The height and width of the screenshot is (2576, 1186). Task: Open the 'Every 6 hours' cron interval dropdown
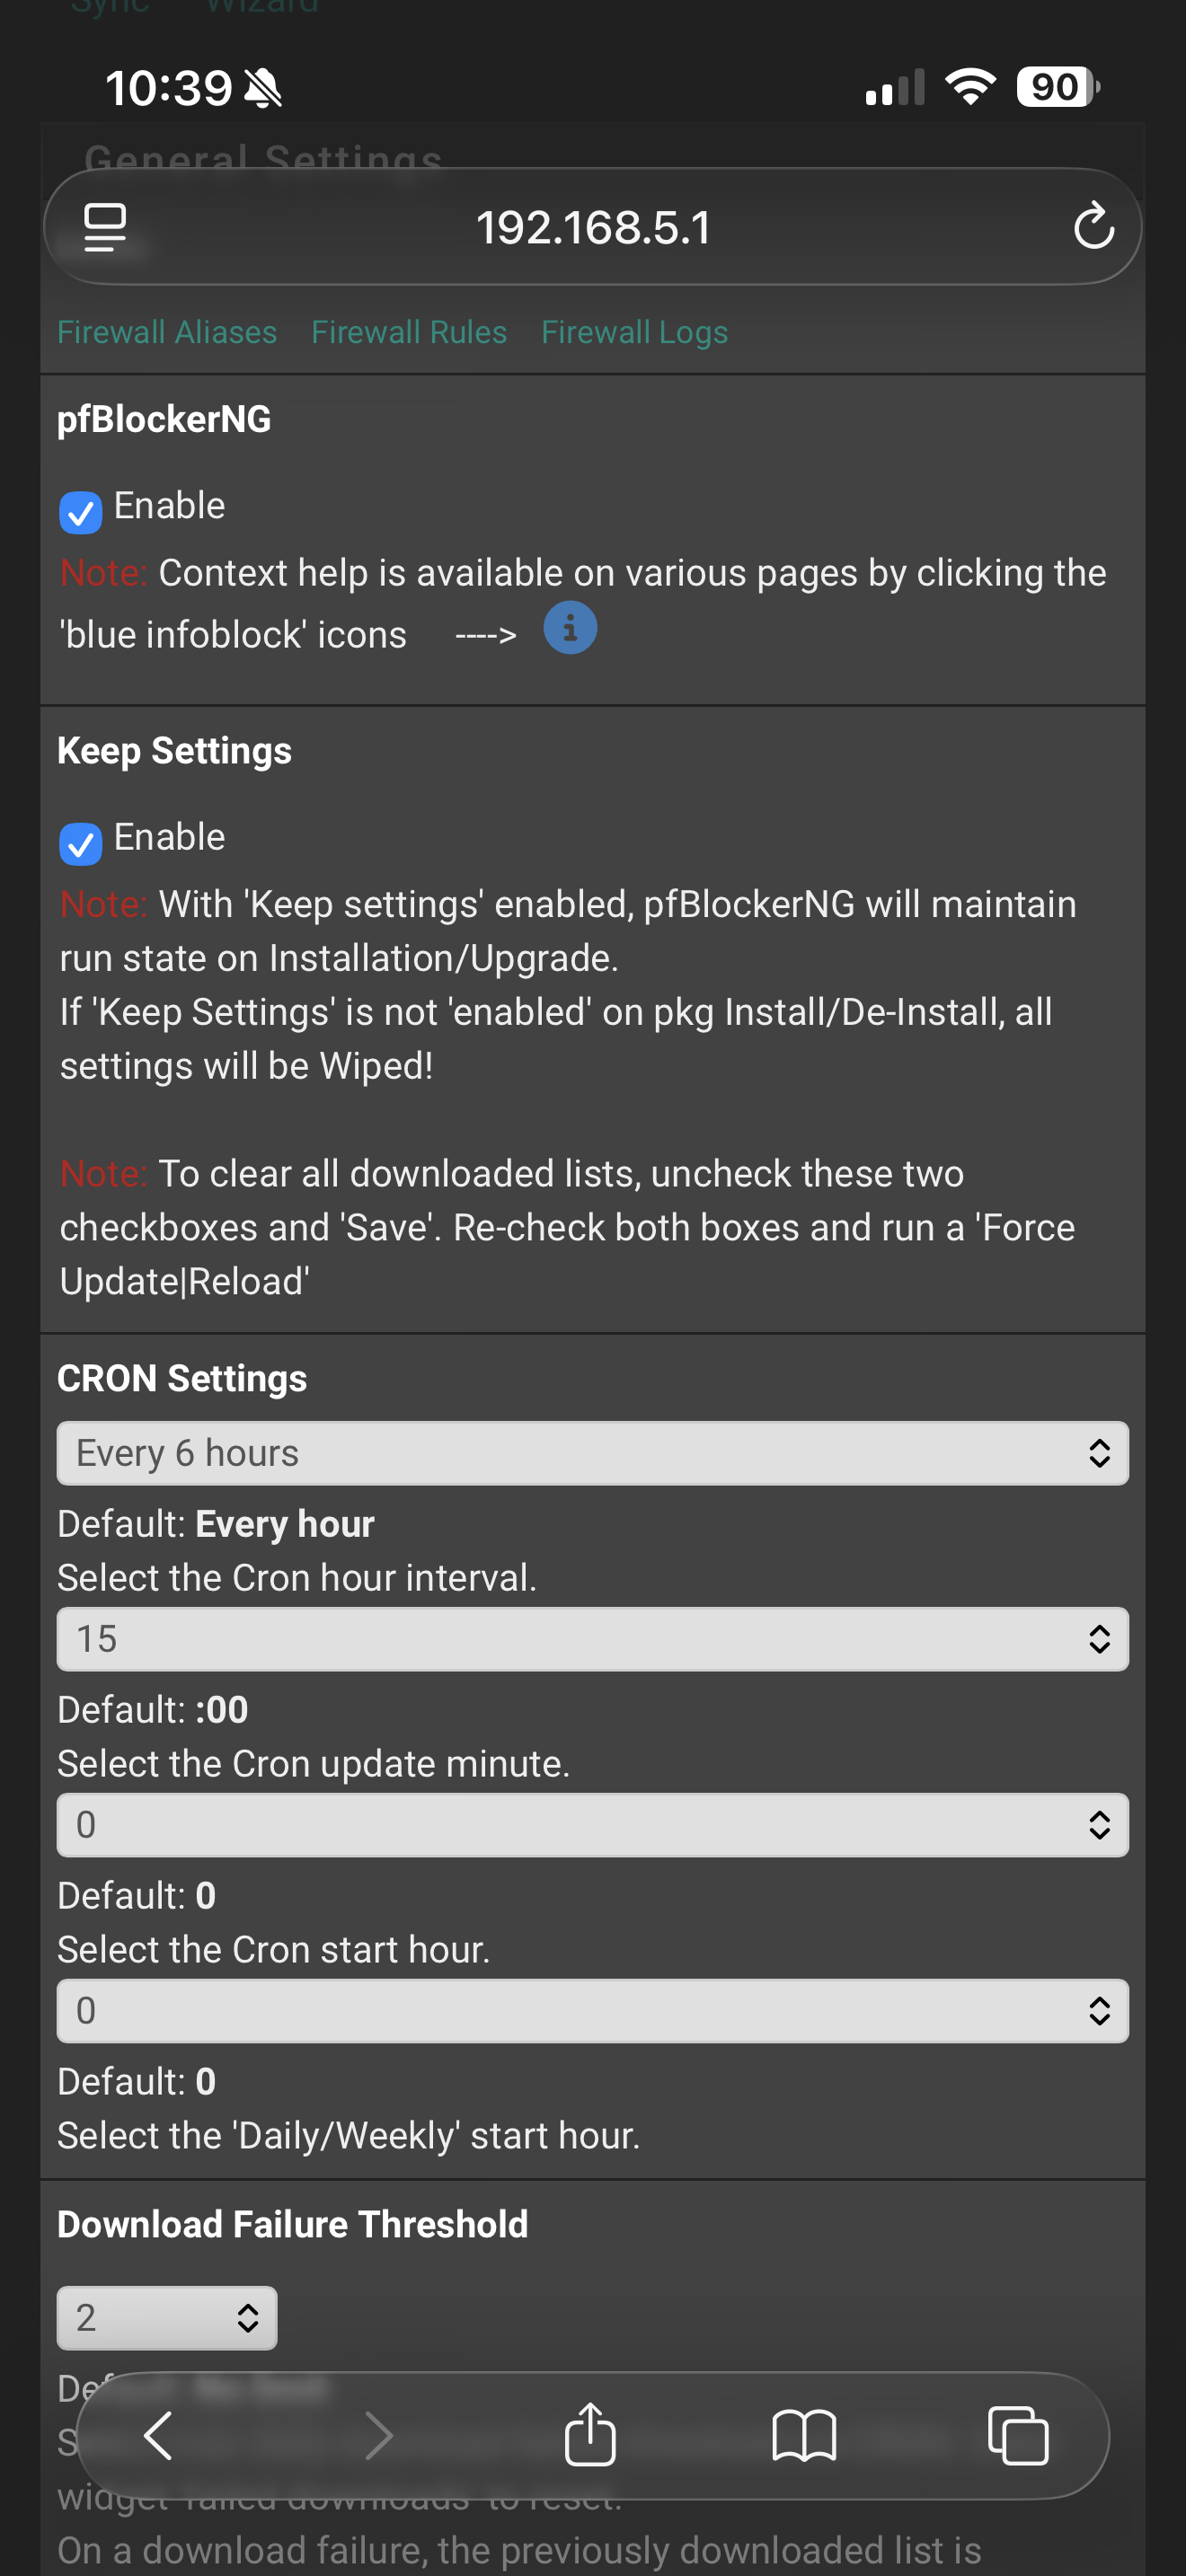tap(592, 1453)
